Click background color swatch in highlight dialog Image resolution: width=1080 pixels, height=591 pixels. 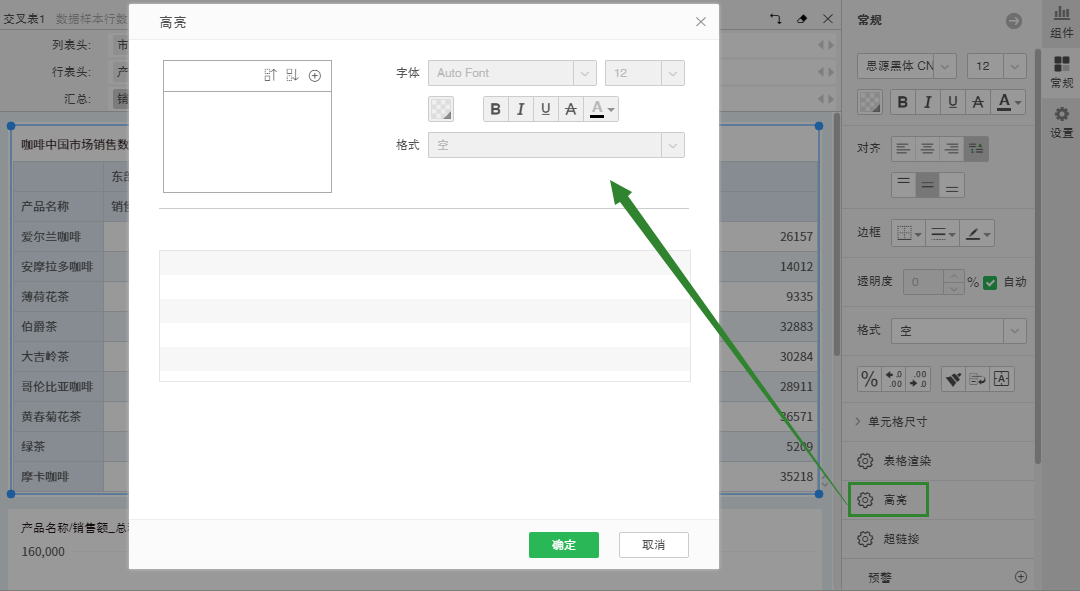[x=441, y=109]
